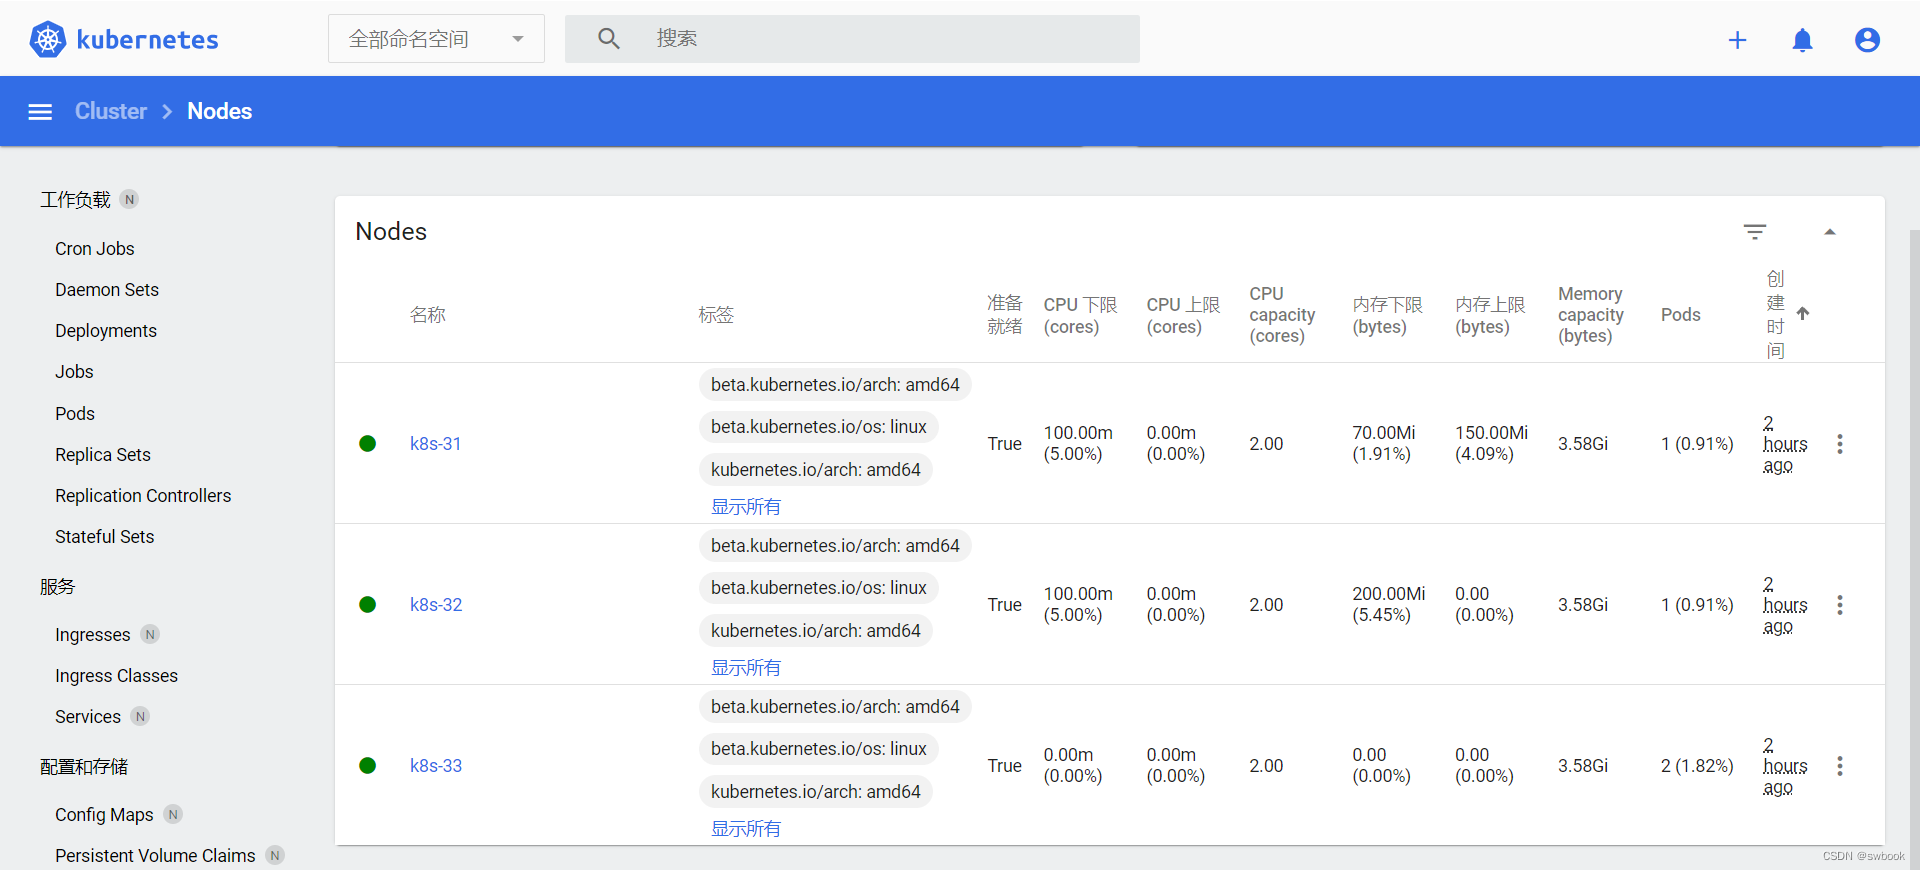The width and height of the screenshot is (1920, 870).
Task: Open 服务 services section
Action: [x=57, y=587]
